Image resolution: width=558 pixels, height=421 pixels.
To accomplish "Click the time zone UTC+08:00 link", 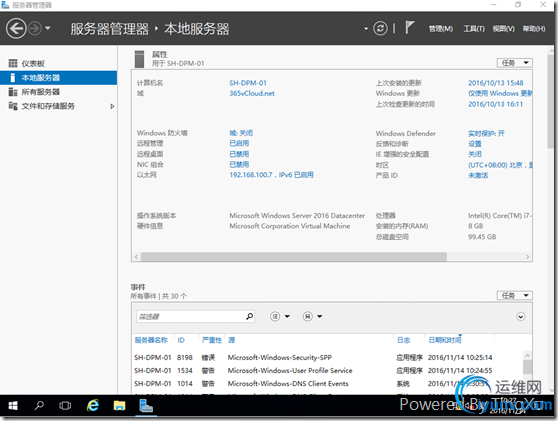I will click(x=500, y=165).
